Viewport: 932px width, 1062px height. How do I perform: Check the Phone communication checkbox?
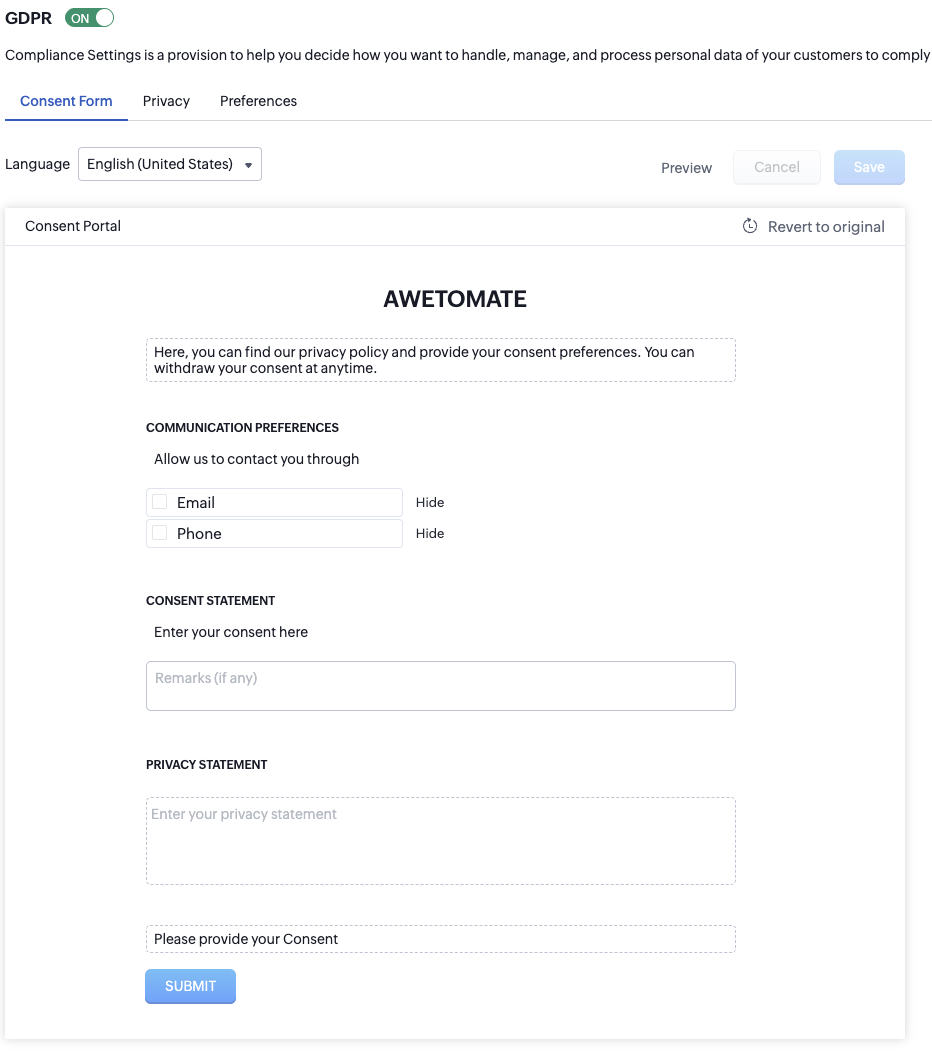tap(160, 533)
